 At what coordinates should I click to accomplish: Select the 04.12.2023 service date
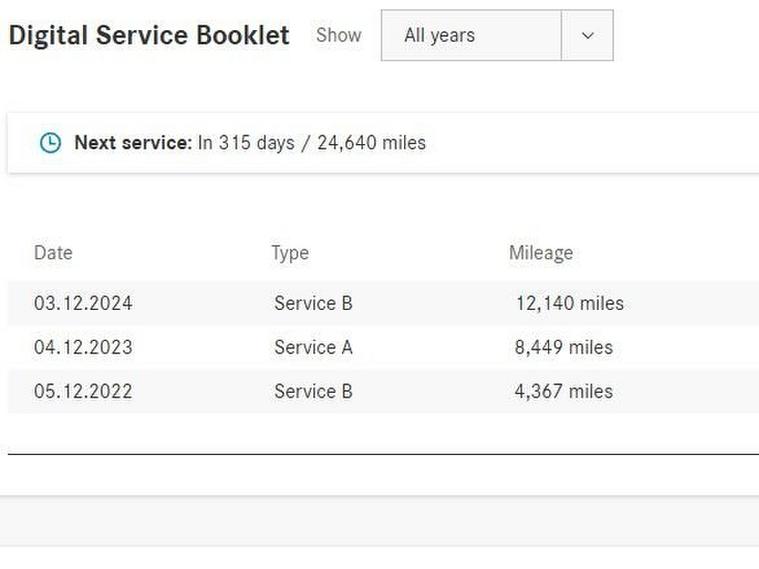click(x=83, y=347)
